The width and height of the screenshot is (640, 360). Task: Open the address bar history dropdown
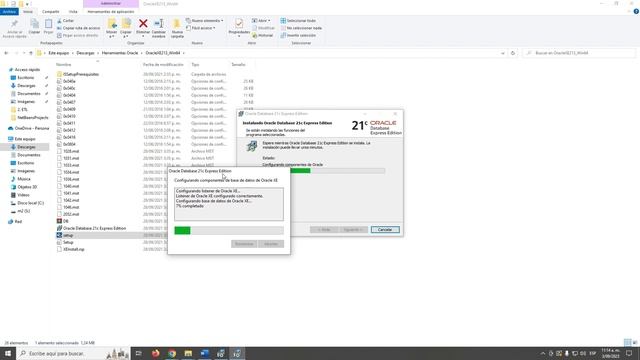point(503,53)
